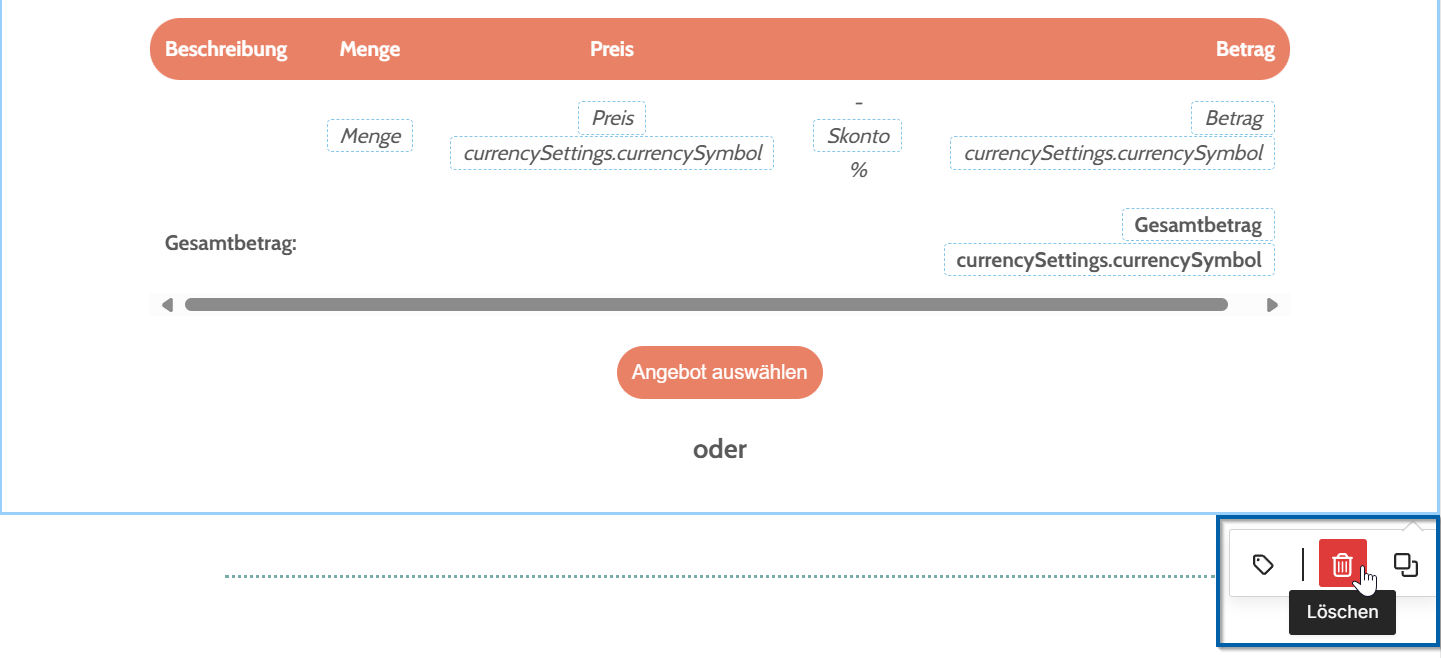Click the oder text below the button
Viewport: 1441px width, 658px height.
720,449
